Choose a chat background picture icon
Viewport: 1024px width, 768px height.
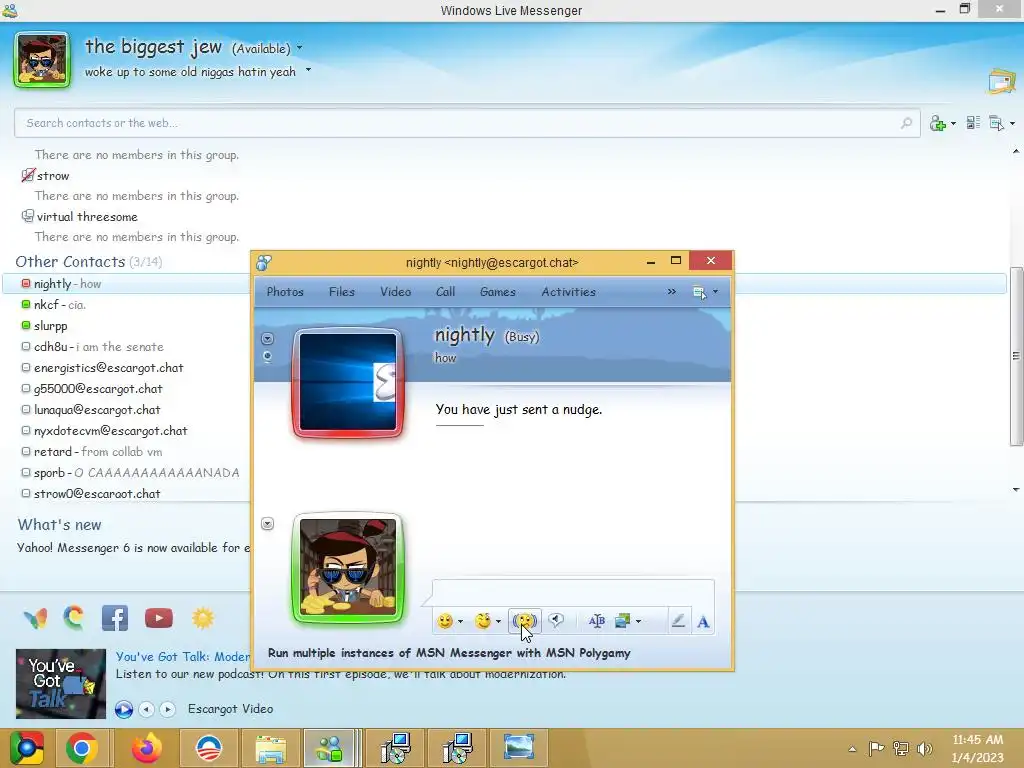pos(623,621)
